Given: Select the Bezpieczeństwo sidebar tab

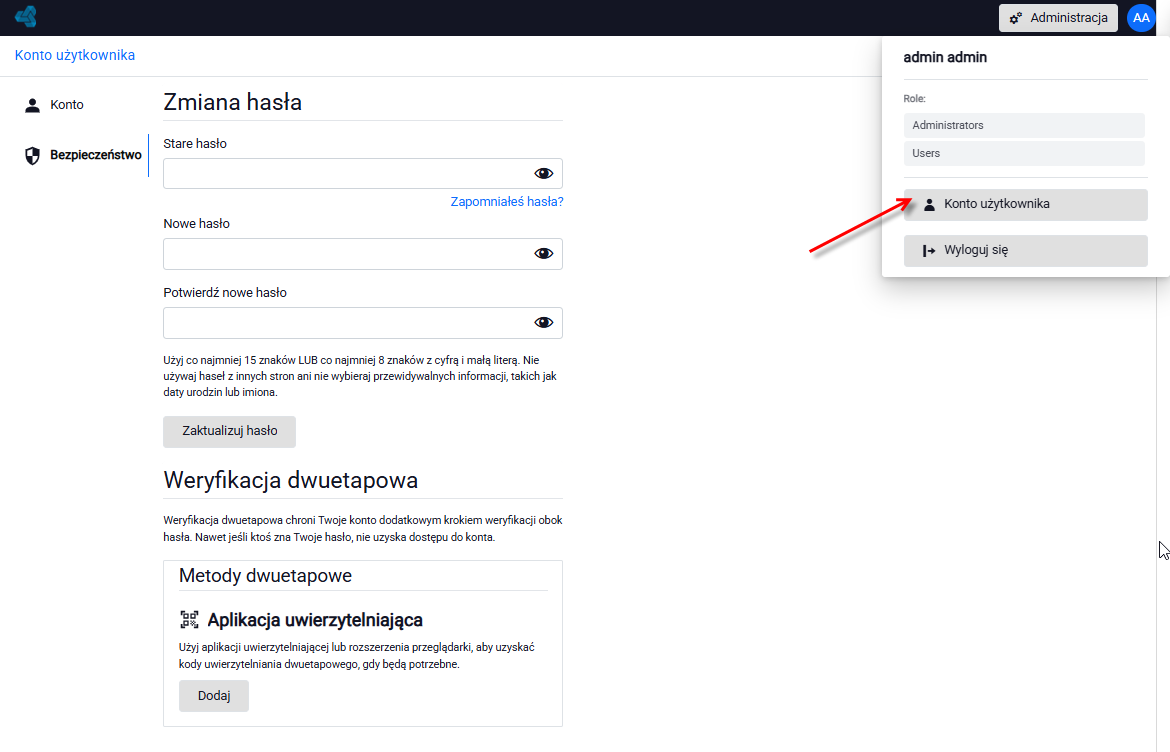Looking at the screenshot, I should tap(82, 155).
